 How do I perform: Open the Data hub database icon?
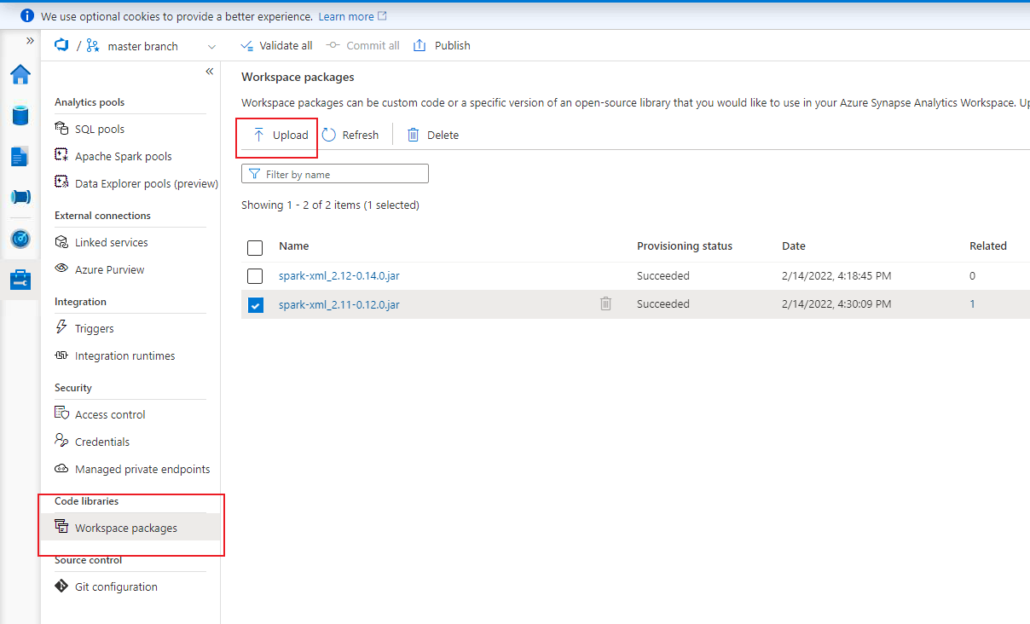(x=20, y=116)
